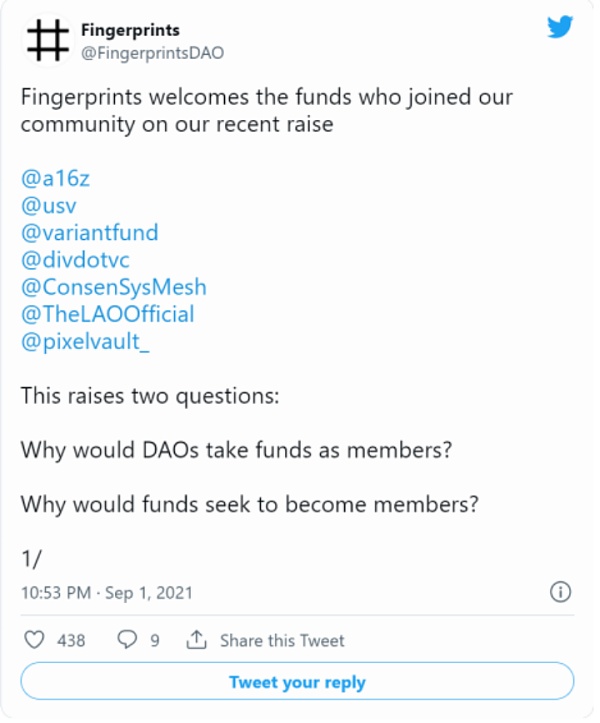Click the reply speech bubble icon
The width and height of the screenshot is (600, 723).
point(127,640)
